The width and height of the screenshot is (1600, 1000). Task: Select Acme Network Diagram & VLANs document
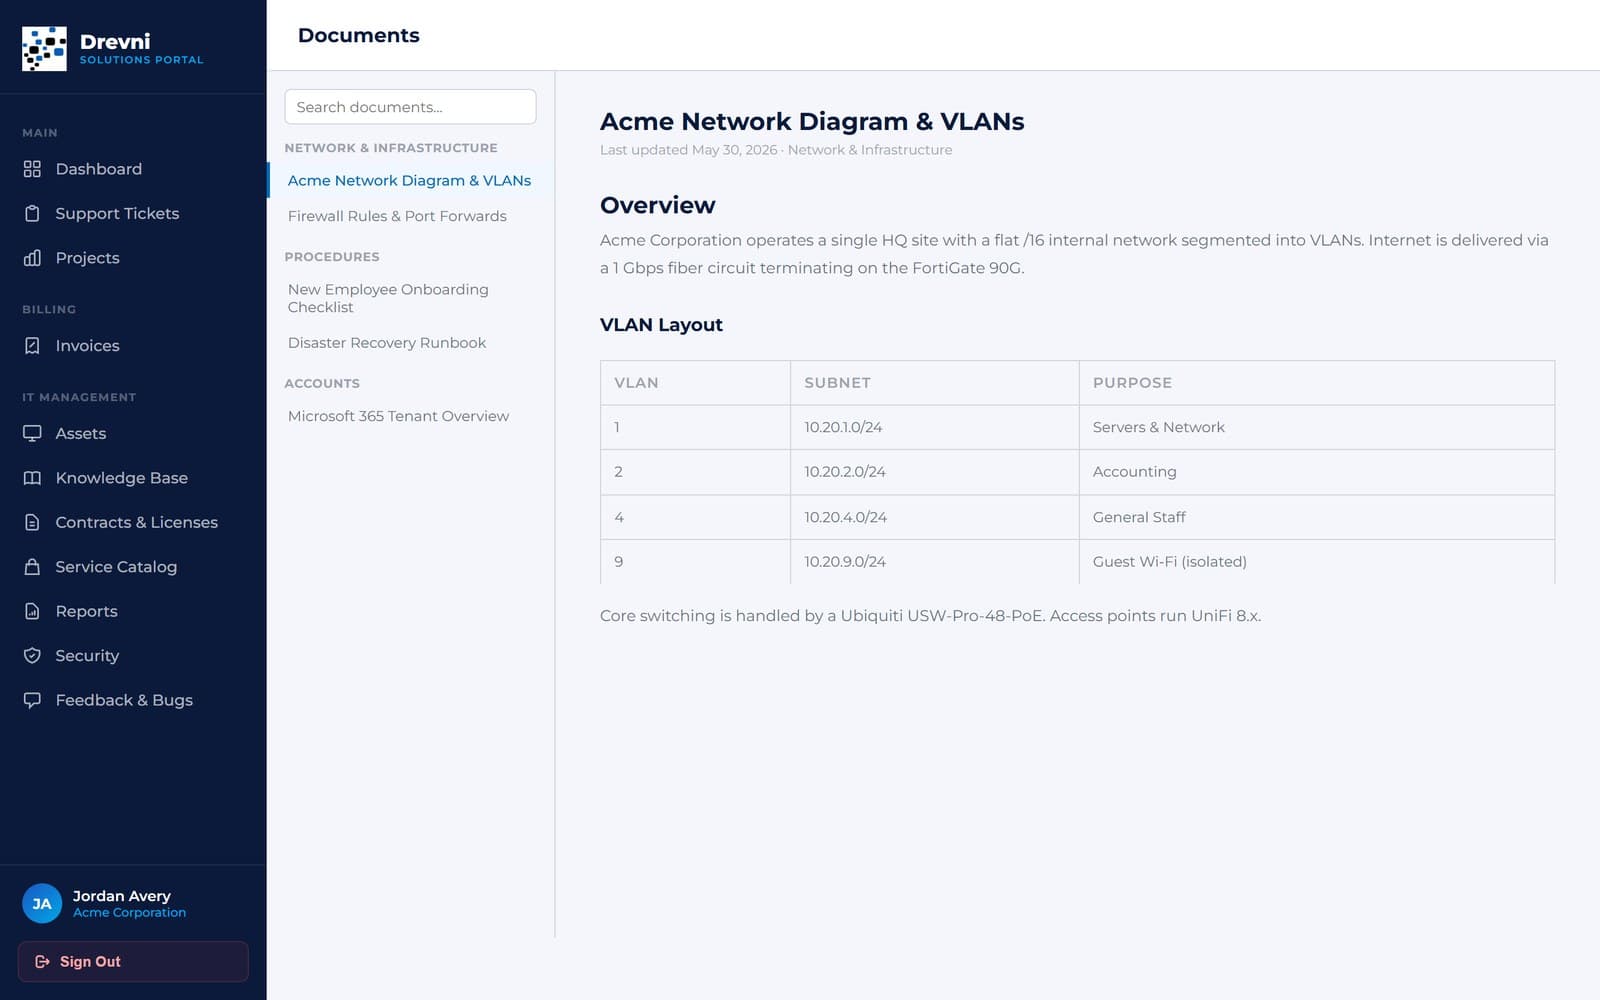(x=410, y=181)
